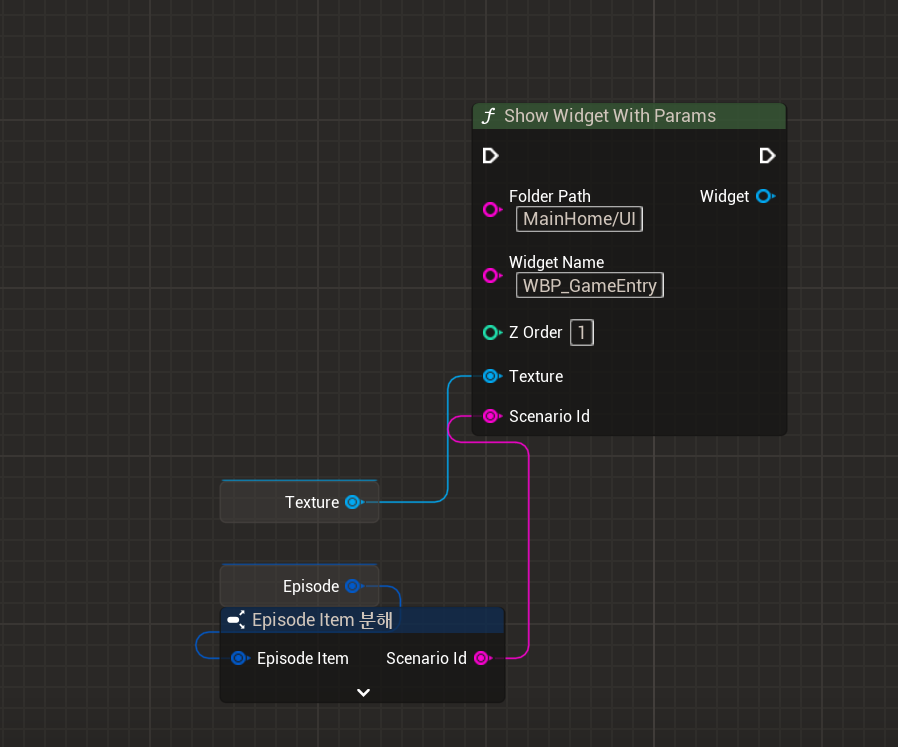
Task: Click the Widget Name input pin
Action: (492, 275)
